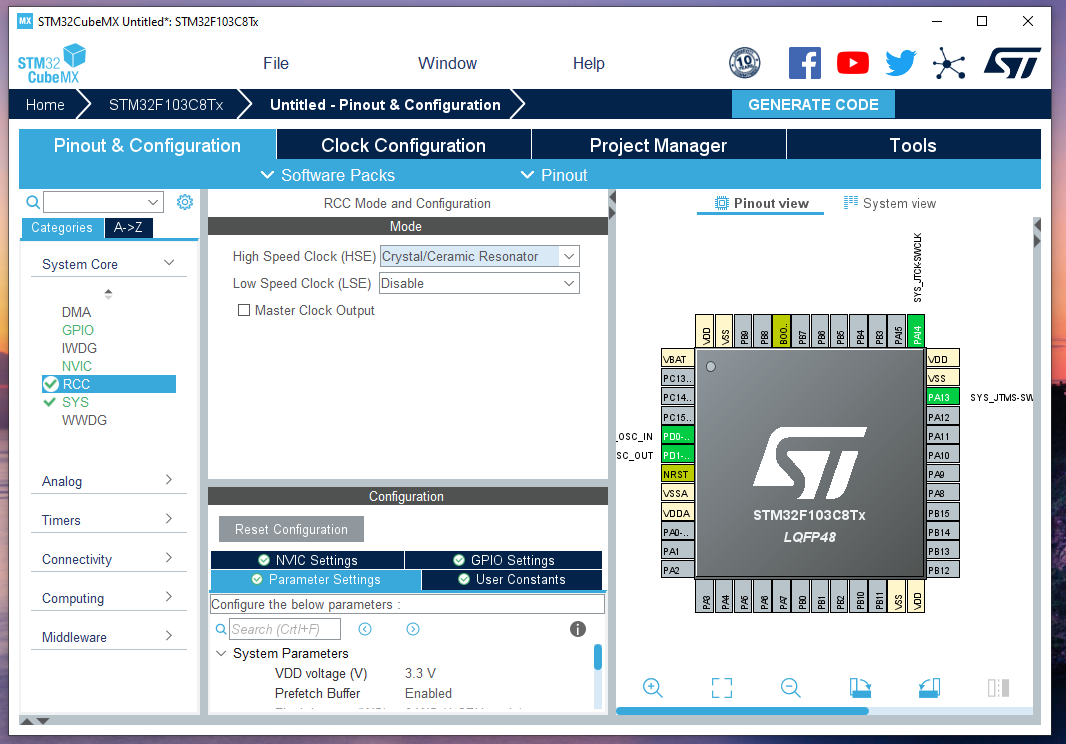Open the File menu
Screen dimensions: 1066x744
click(276, 63)
